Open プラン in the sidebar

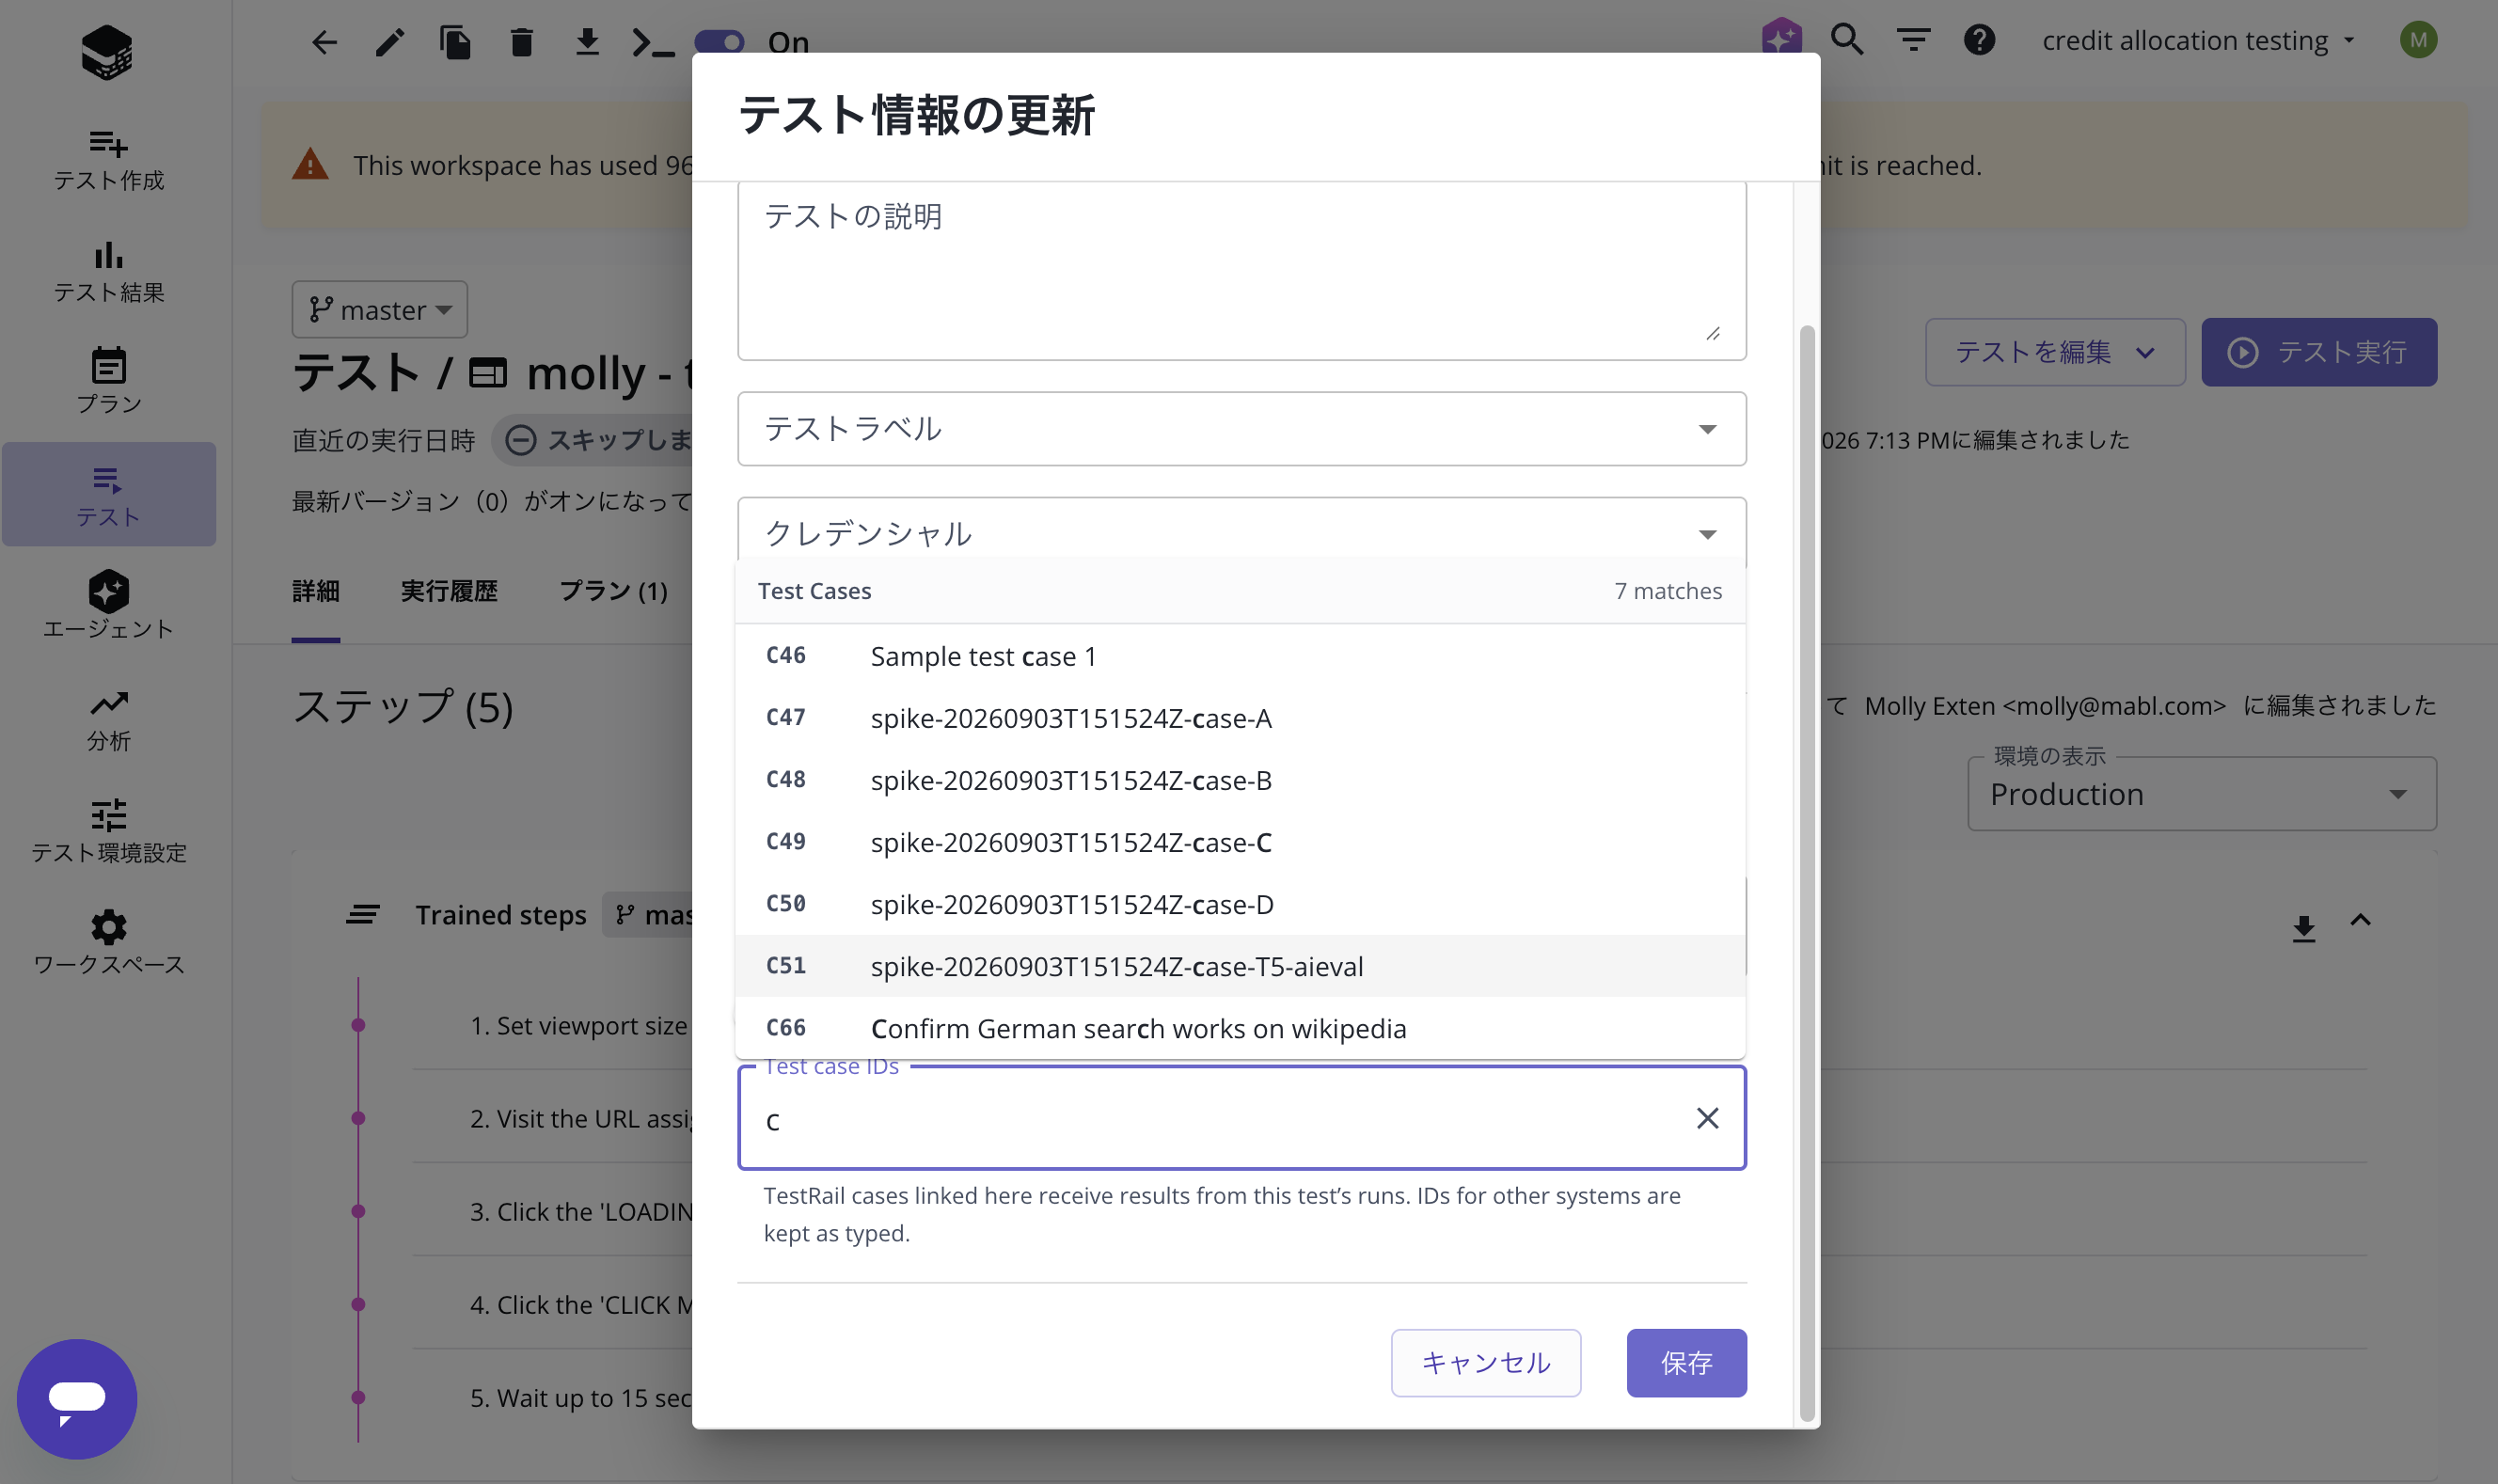click(108, 383)
